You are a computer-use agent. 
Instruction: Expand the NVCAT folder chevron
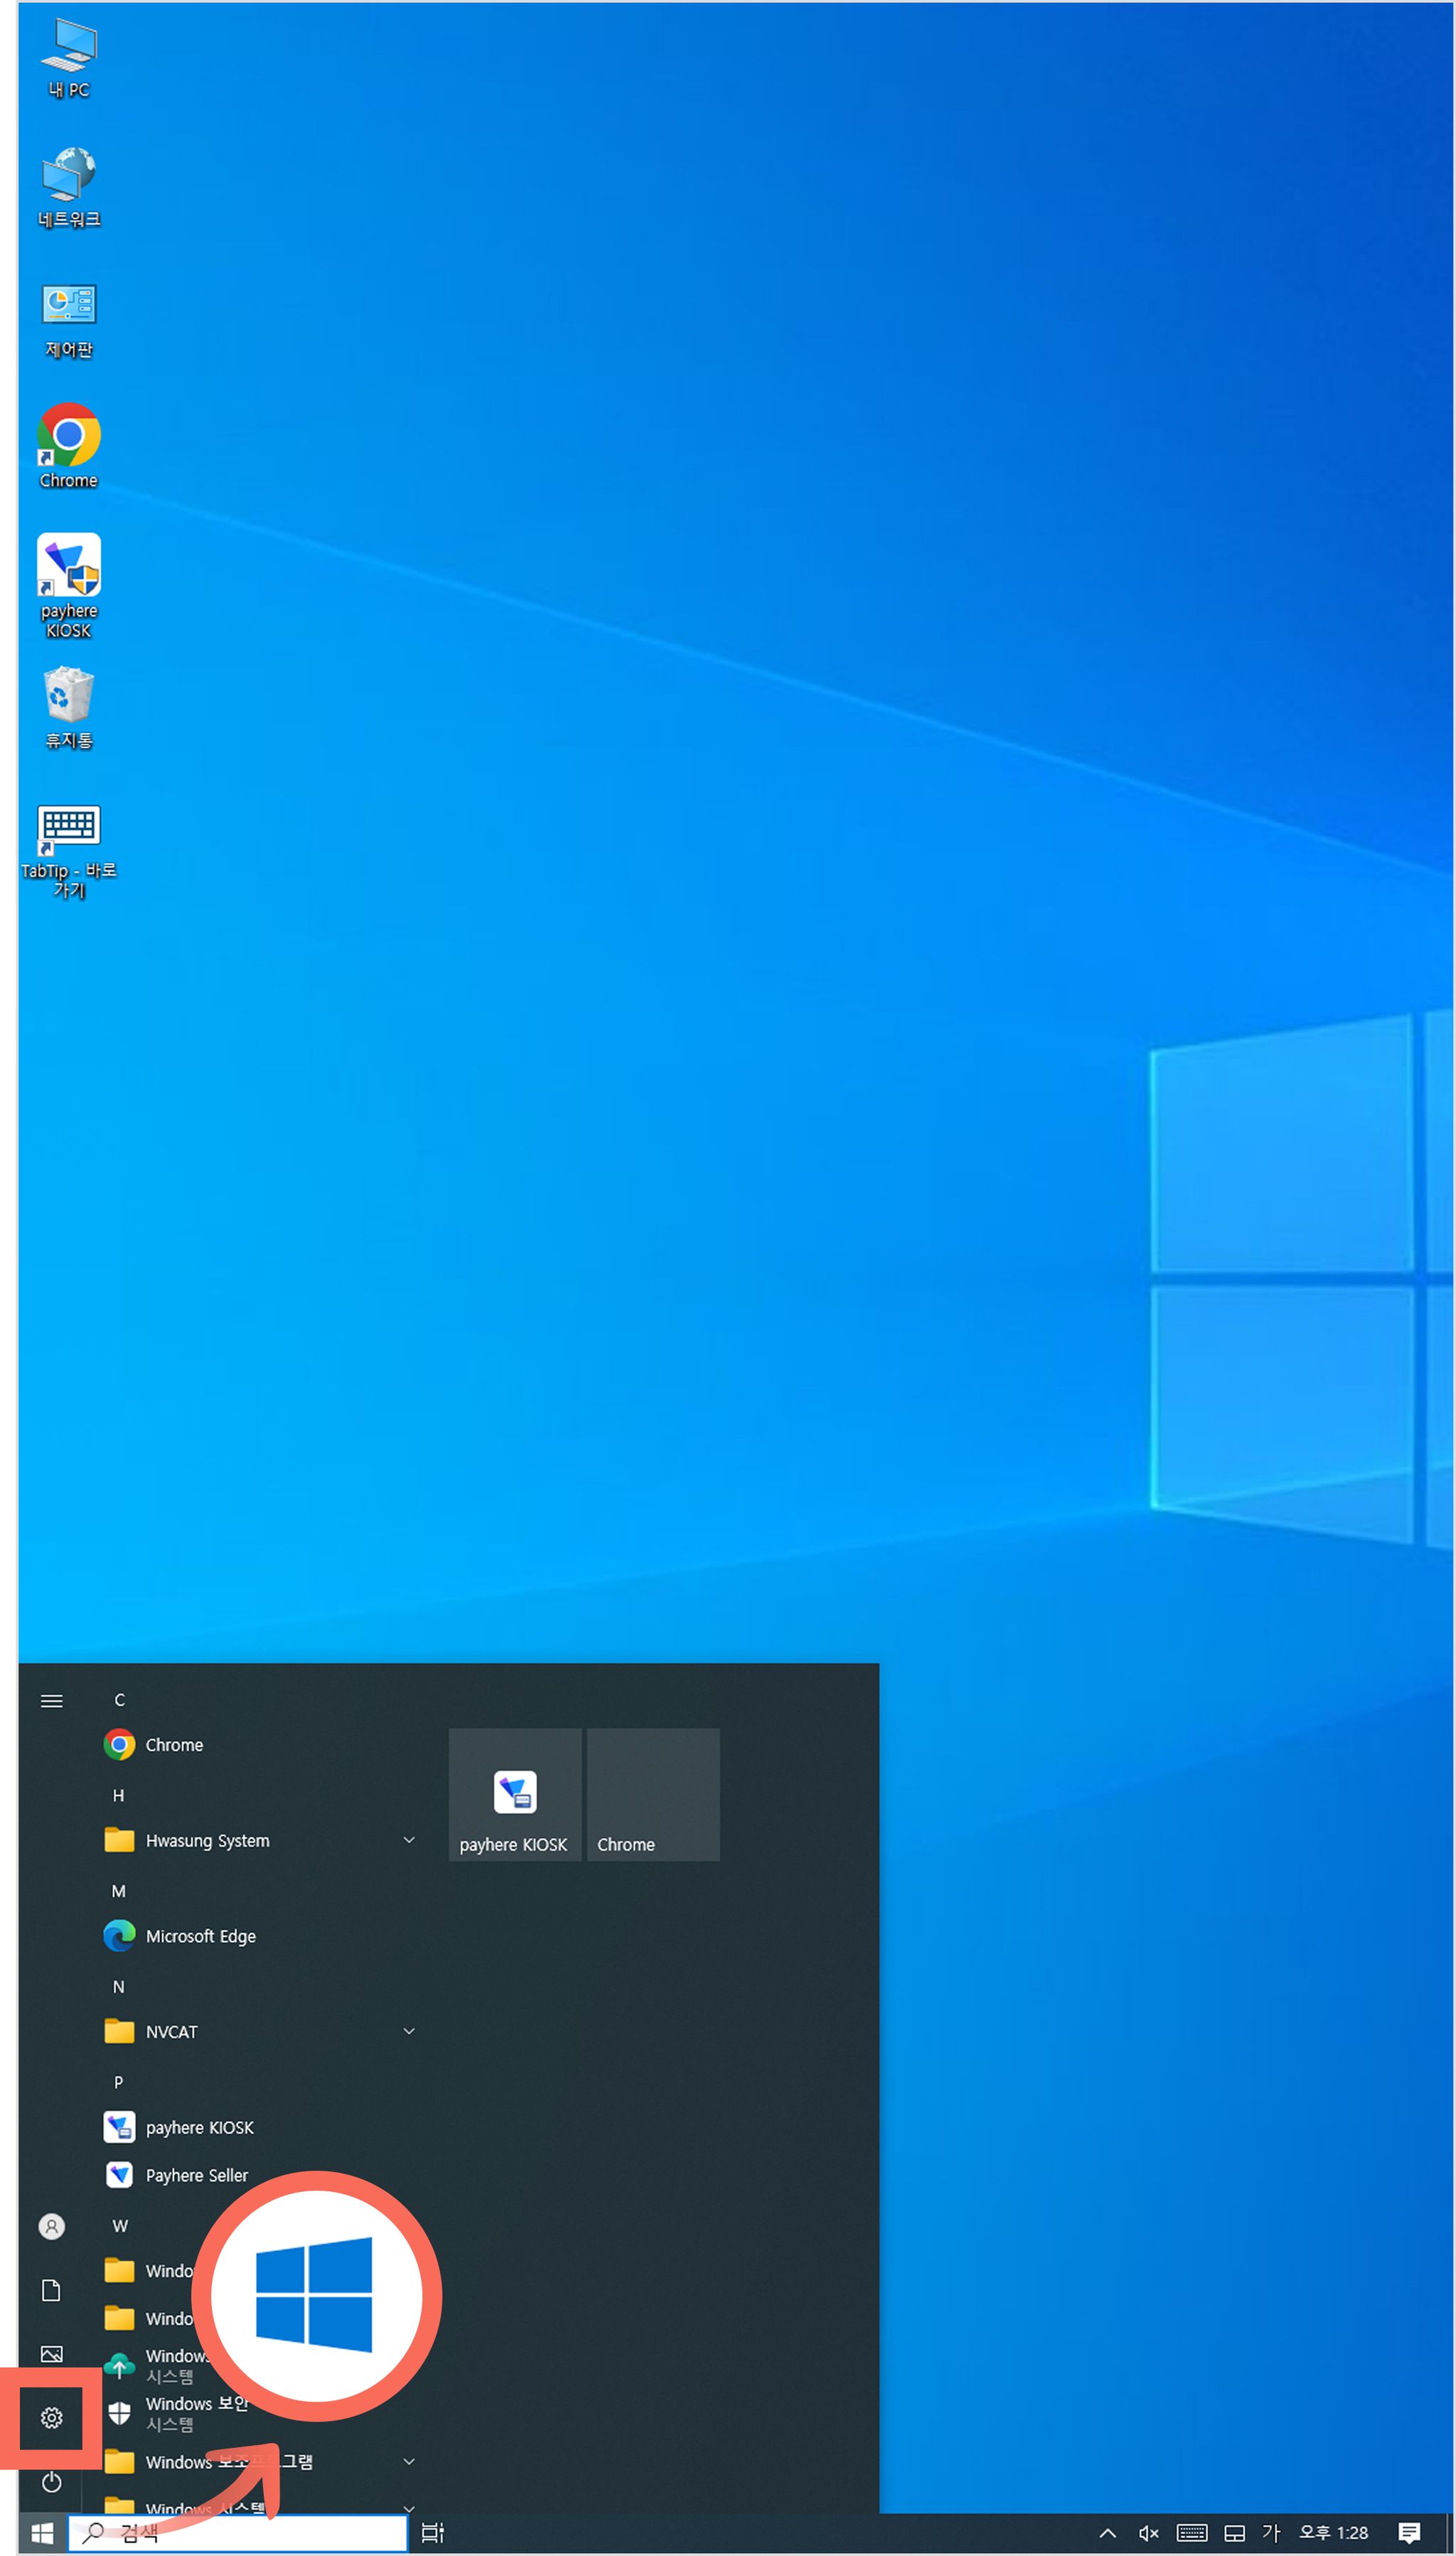[x=409, y=2030]
